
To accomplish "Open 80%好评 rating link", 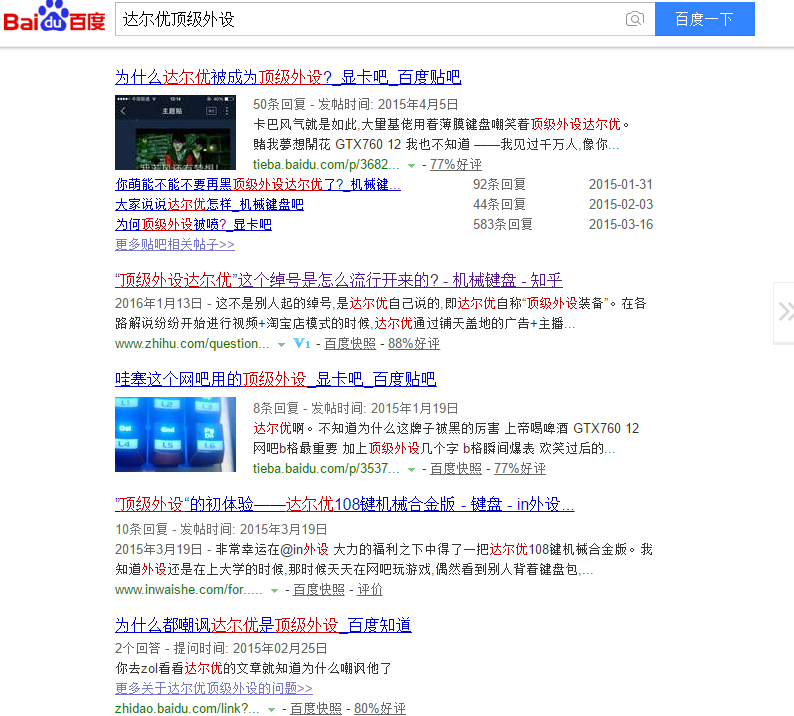I will coord(380,708).
